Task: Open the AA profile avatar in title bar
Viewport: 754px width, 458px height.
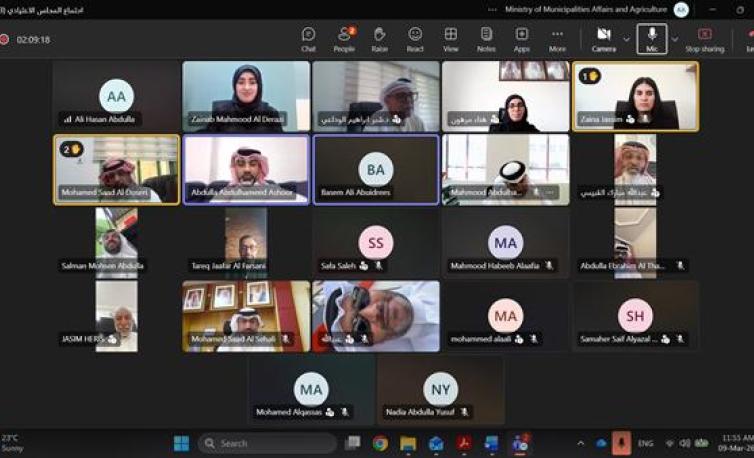Action: [709, 9]
